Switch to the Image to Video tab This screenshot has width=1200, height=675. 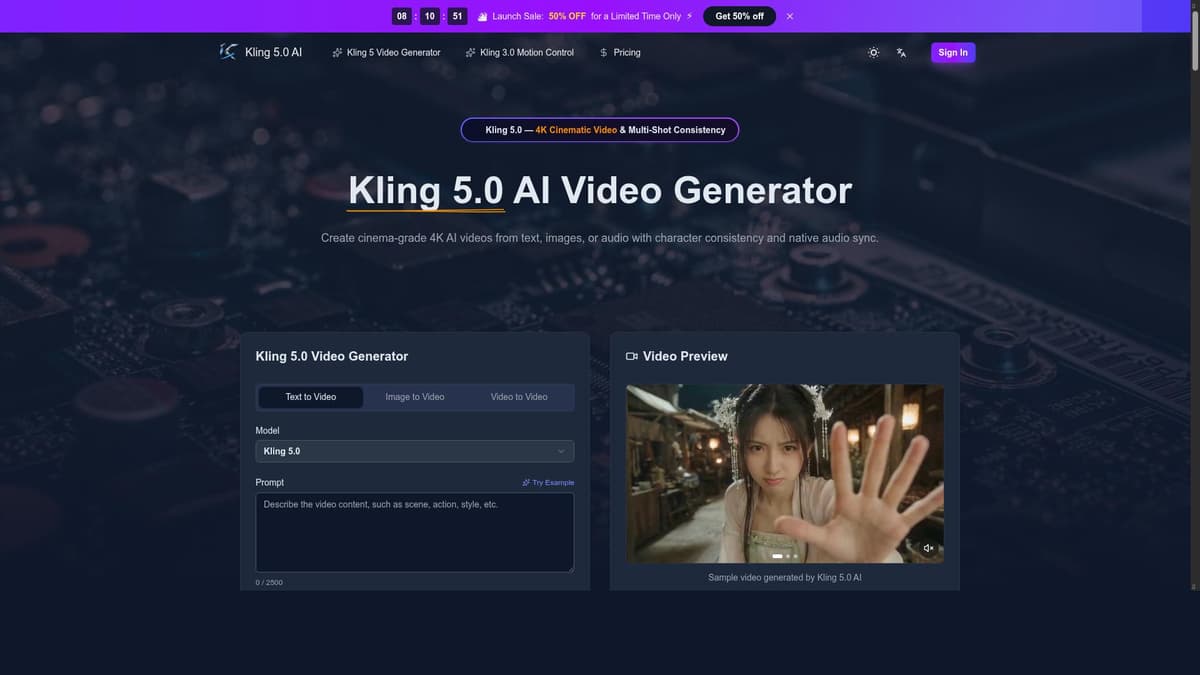[414, 396]
